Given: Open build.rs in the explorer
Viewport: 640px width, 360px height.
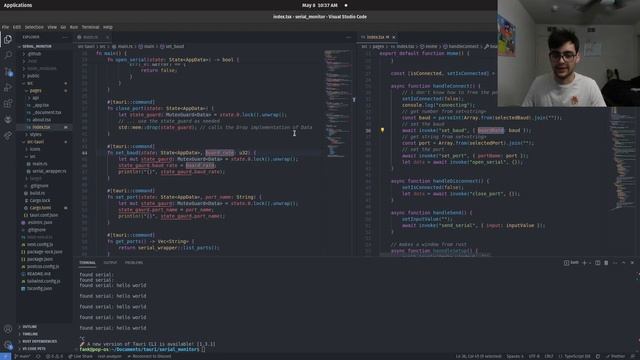Looking at the screenshot, I should (x=37, y=193).
